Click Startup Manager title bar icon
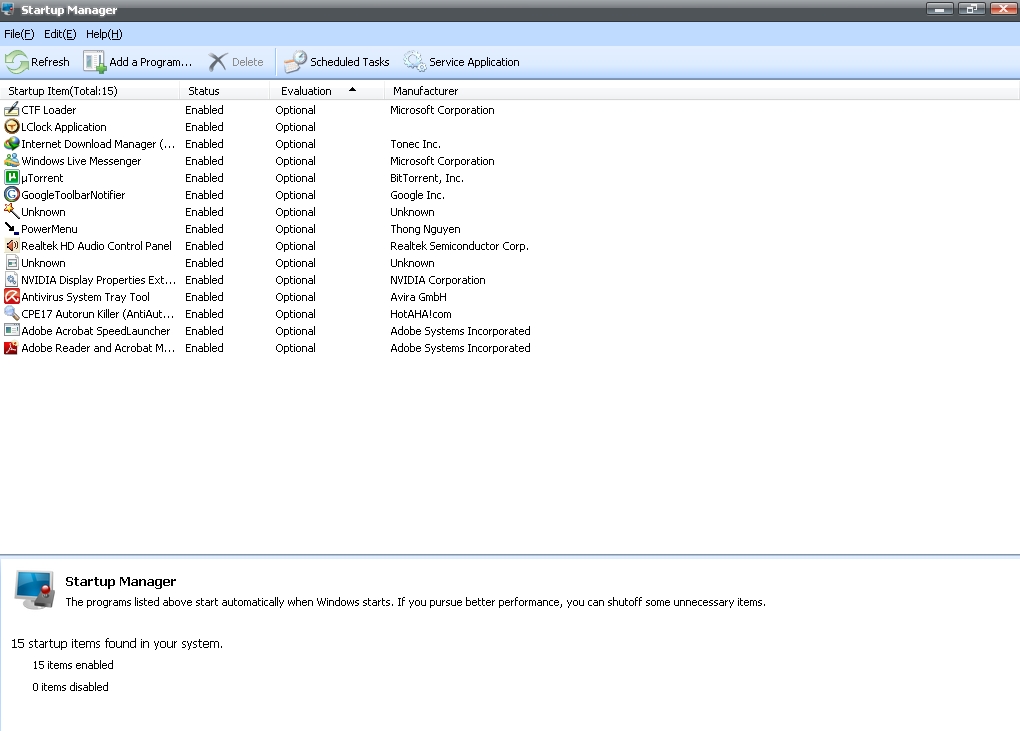 pos(8,9)
